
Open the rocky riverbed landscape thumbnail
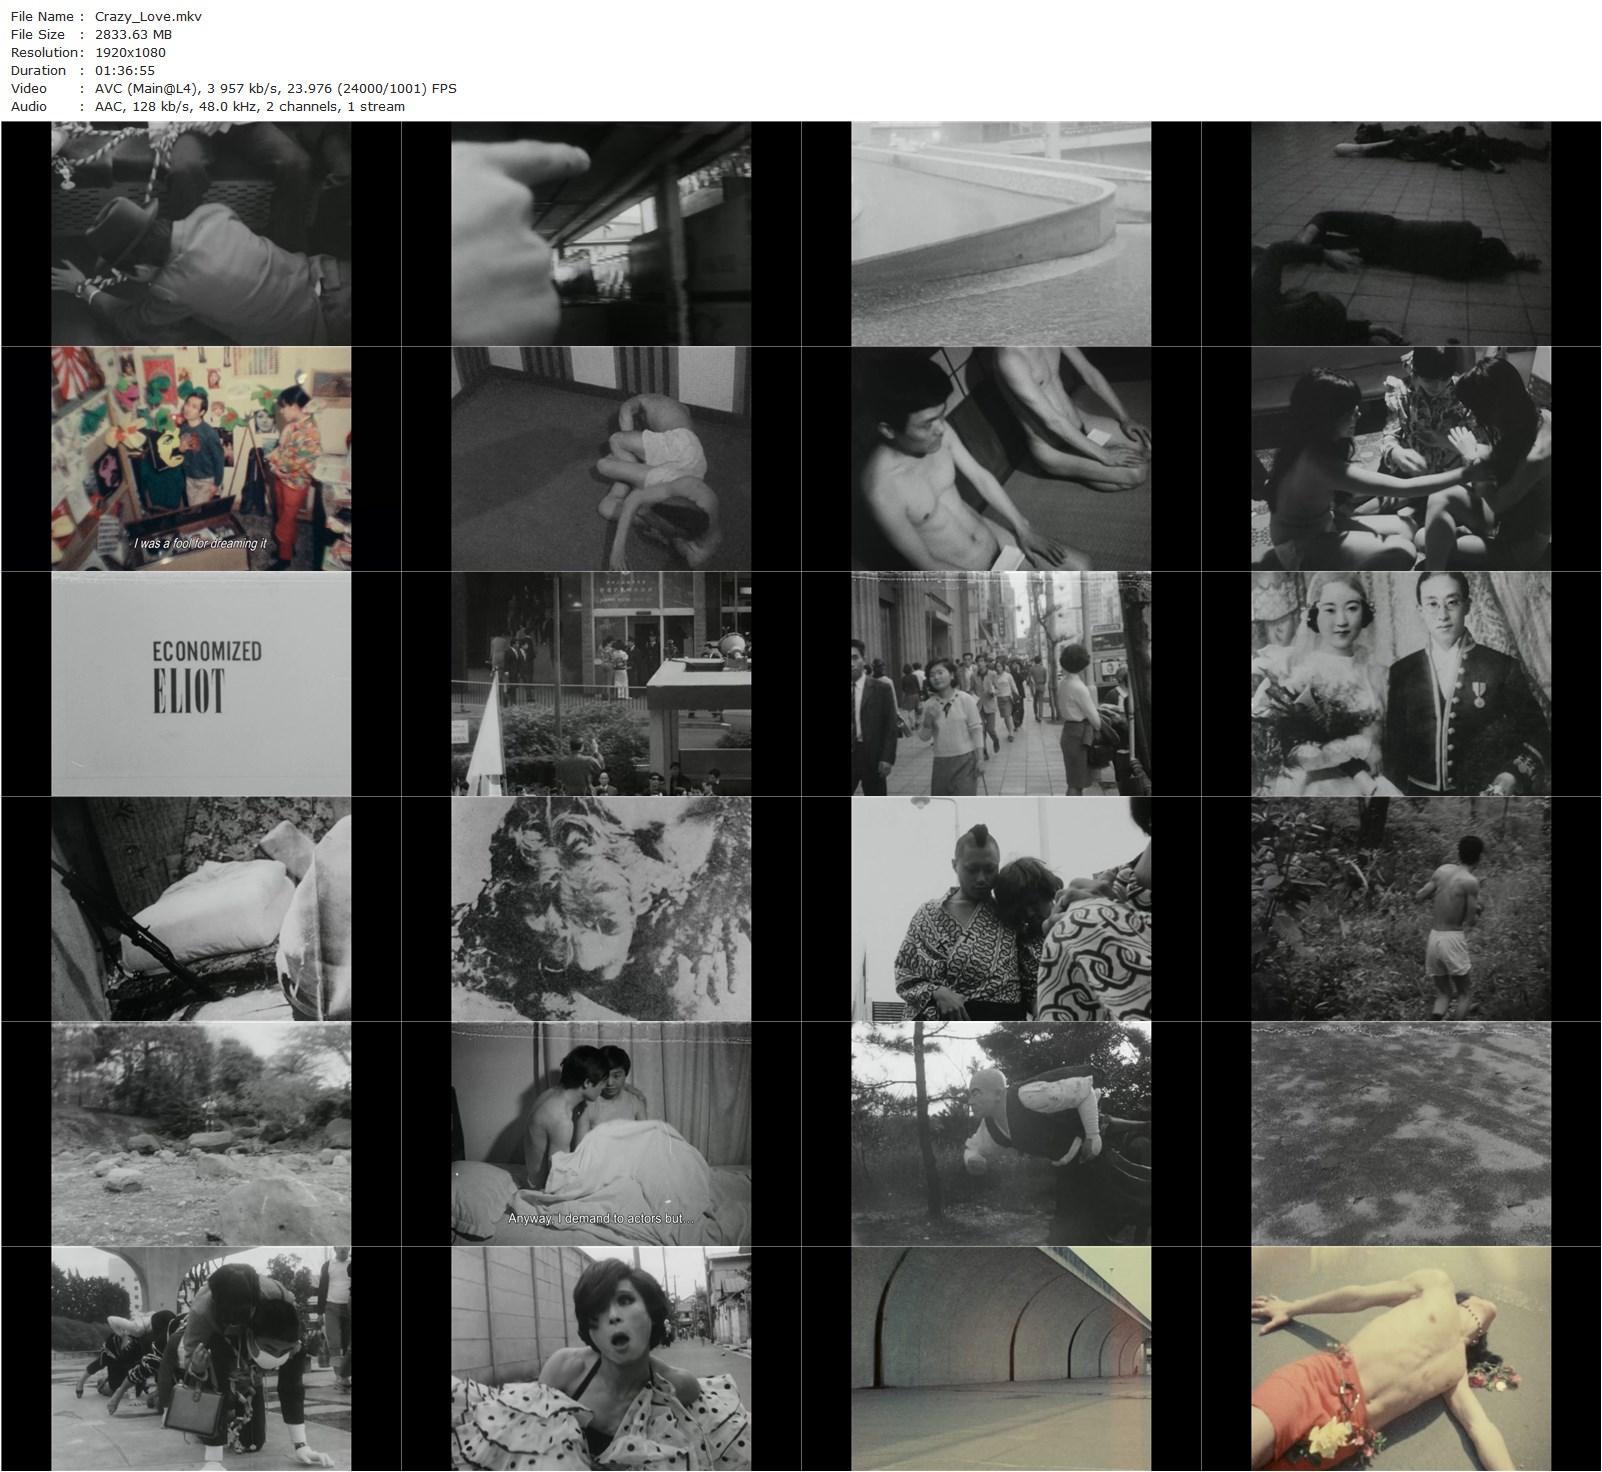(x=201, y=1134)
